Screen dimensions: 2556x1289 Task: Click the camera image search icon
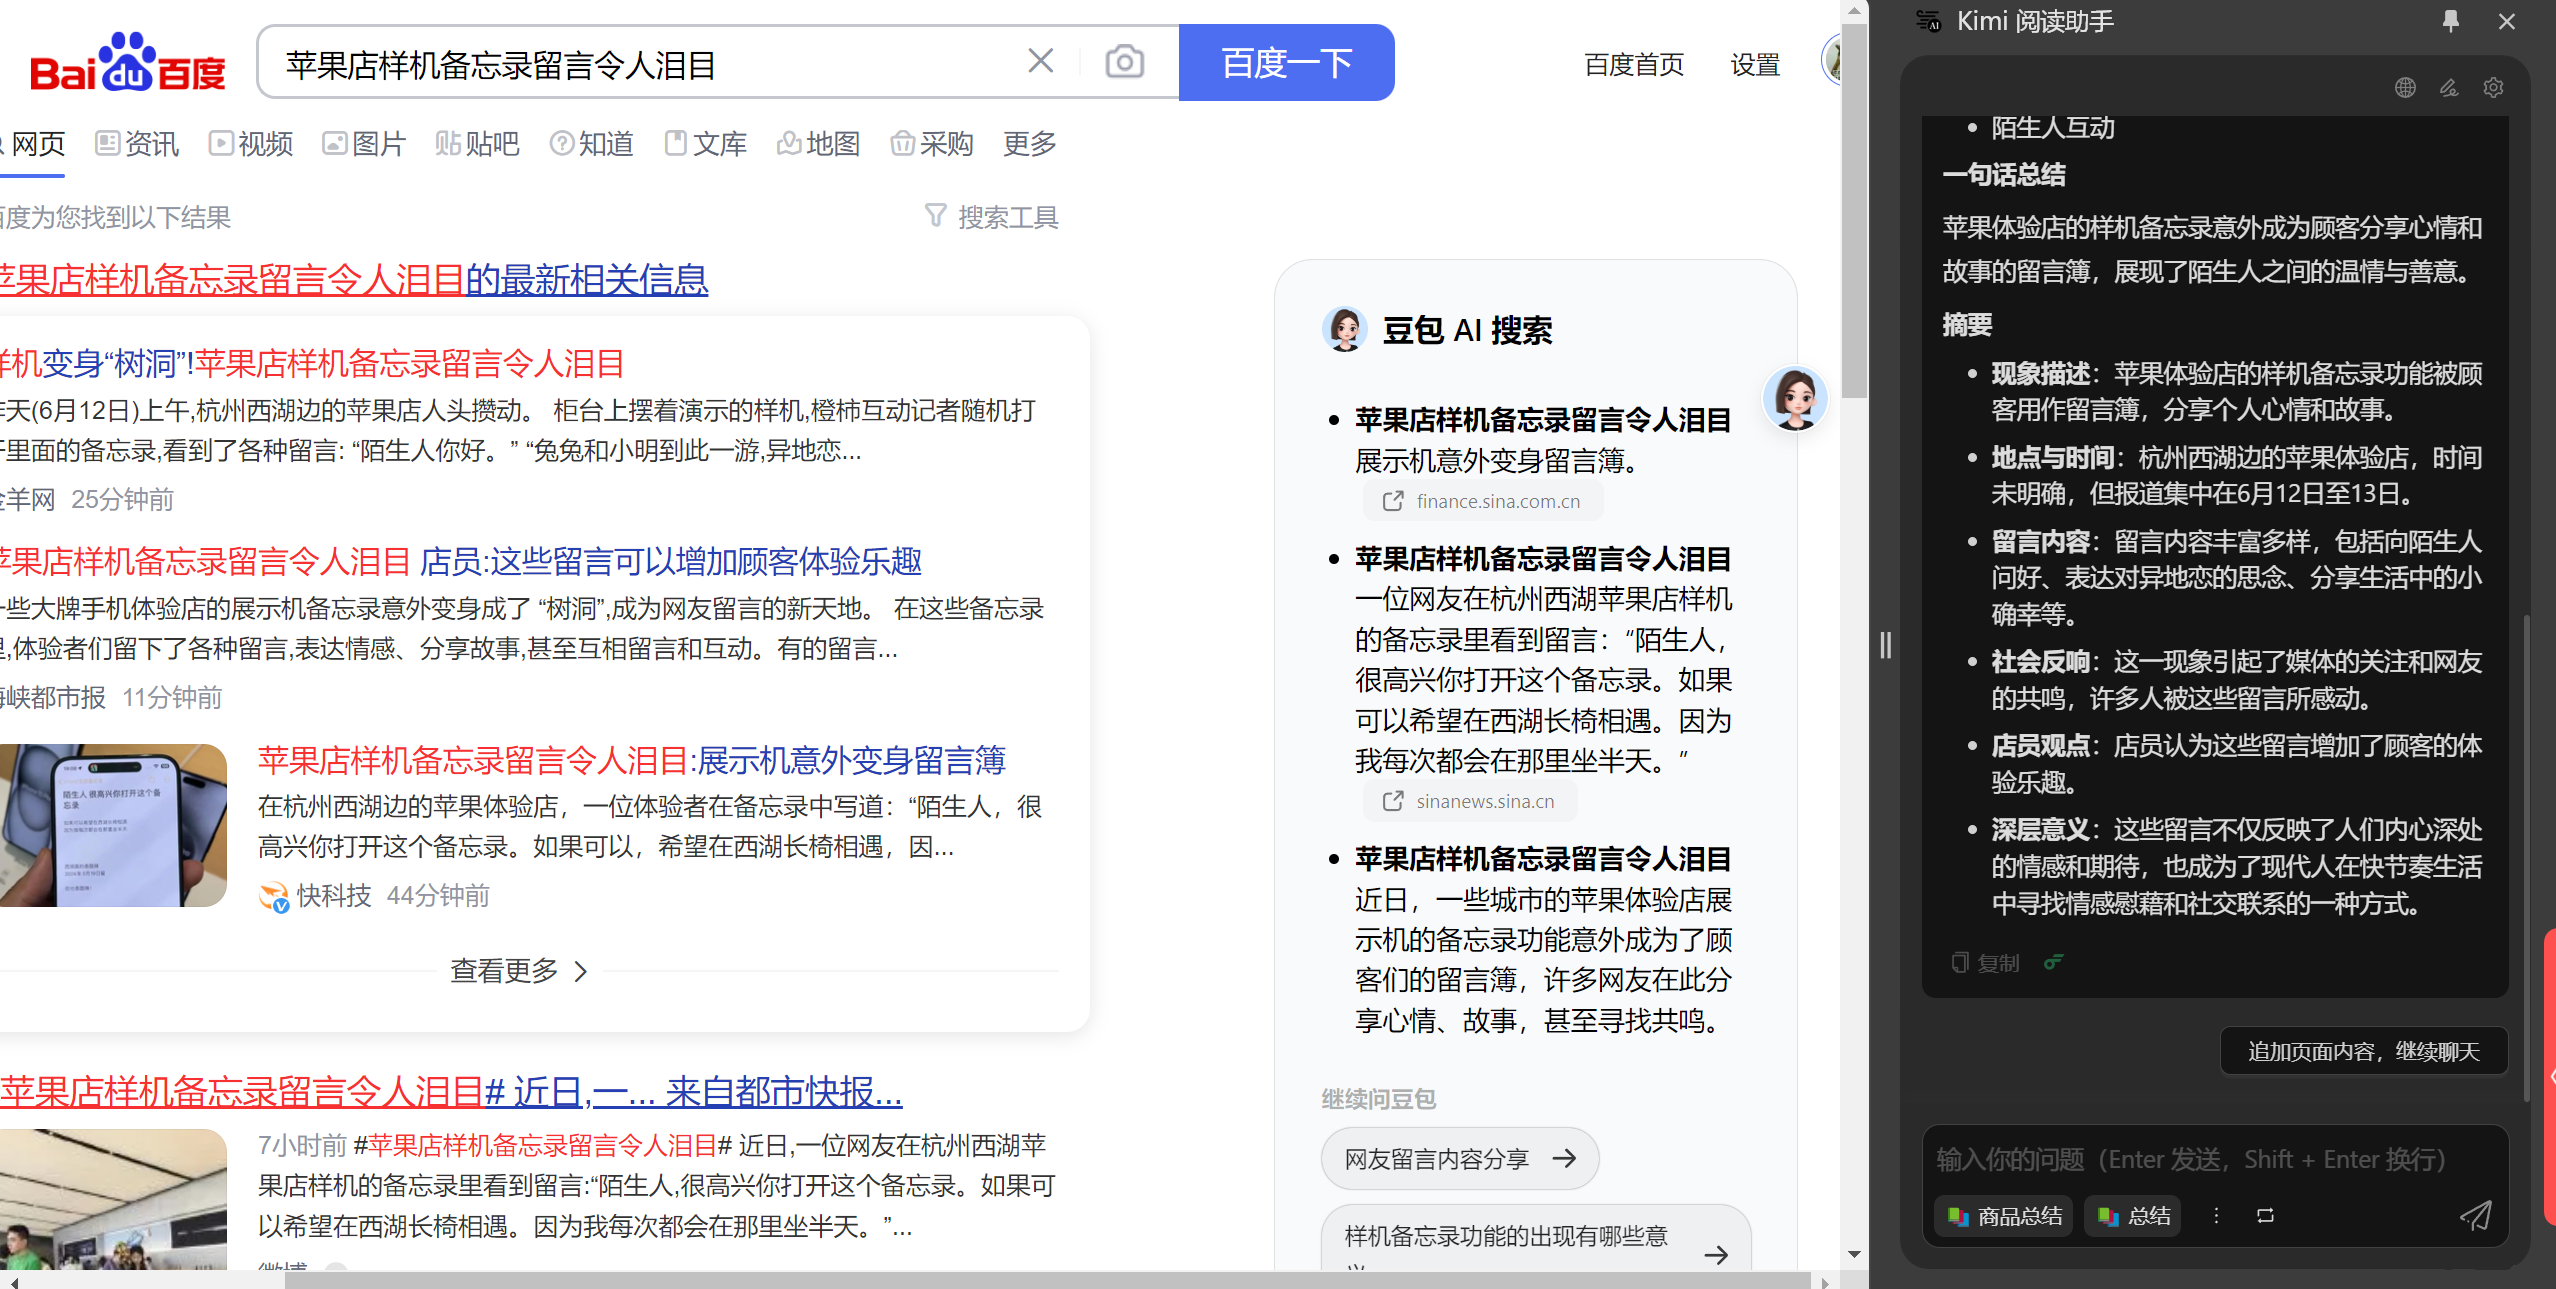click(1124, 62)
